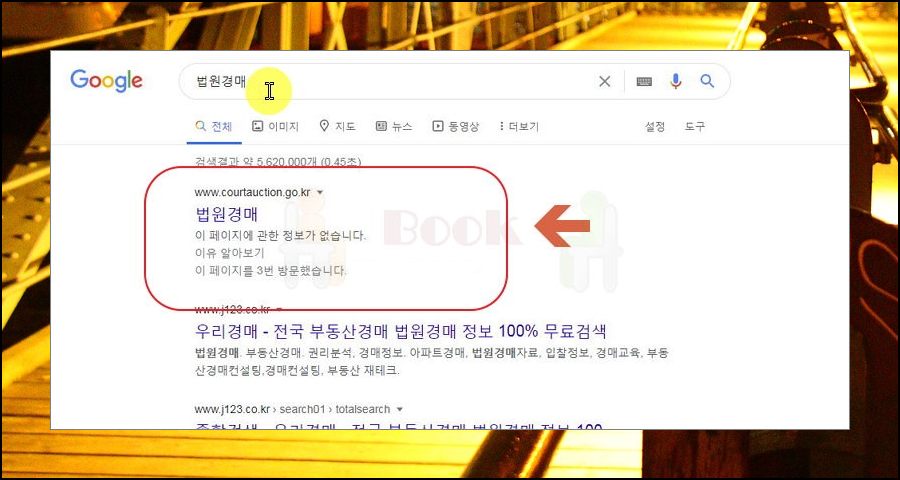Click the 검색결과 약 5,620,000개 result count
Screen dimensions: 900x480
tap(278, 162)
